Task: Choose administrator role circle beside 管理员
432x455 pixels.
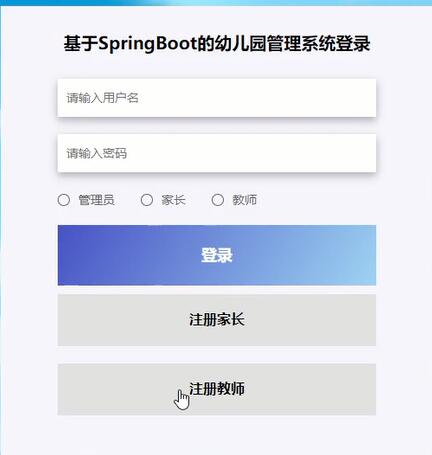Action: 64,200
